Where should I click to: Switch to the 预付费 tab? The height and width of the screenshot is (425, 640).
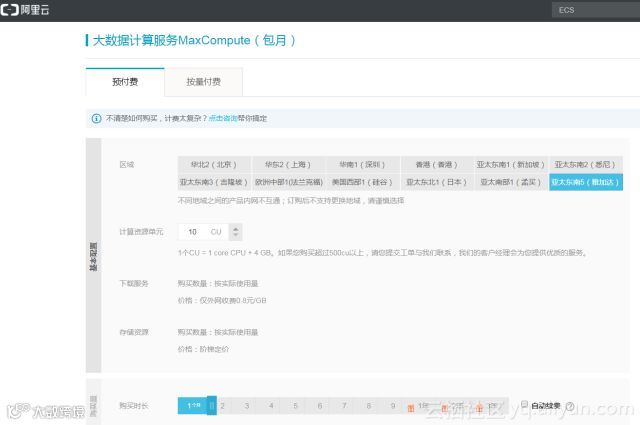pyautogui.click(x=125, y=82)
